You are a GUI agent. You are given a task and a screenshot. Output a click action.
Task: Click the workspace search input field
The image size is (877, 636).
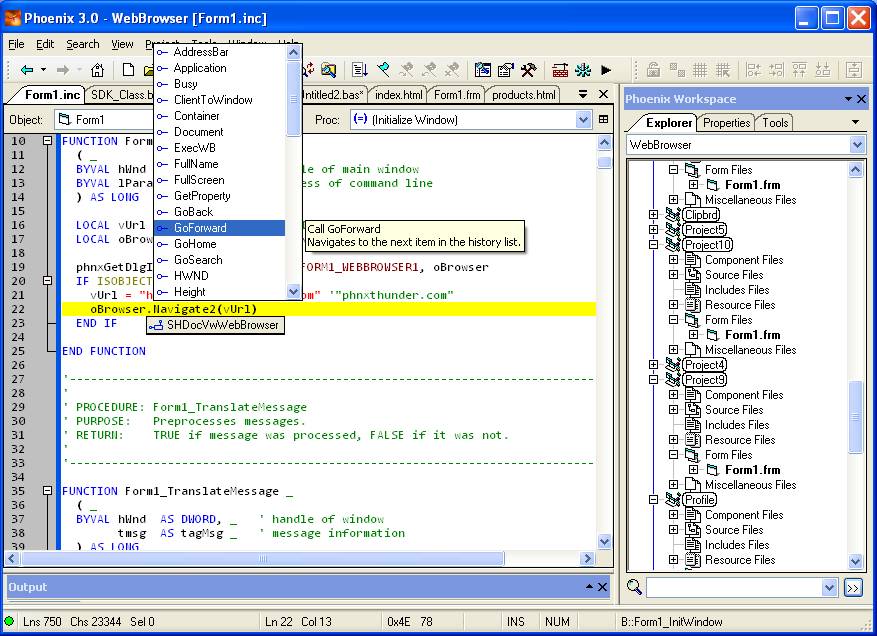pyautogui.click(x=734, y=587)
